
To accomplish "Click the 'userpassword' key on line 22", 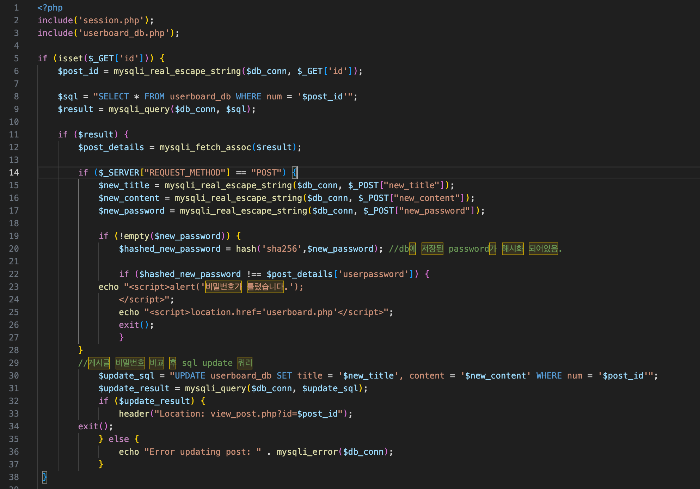I will pyautogui.click(x=375, y=274).
